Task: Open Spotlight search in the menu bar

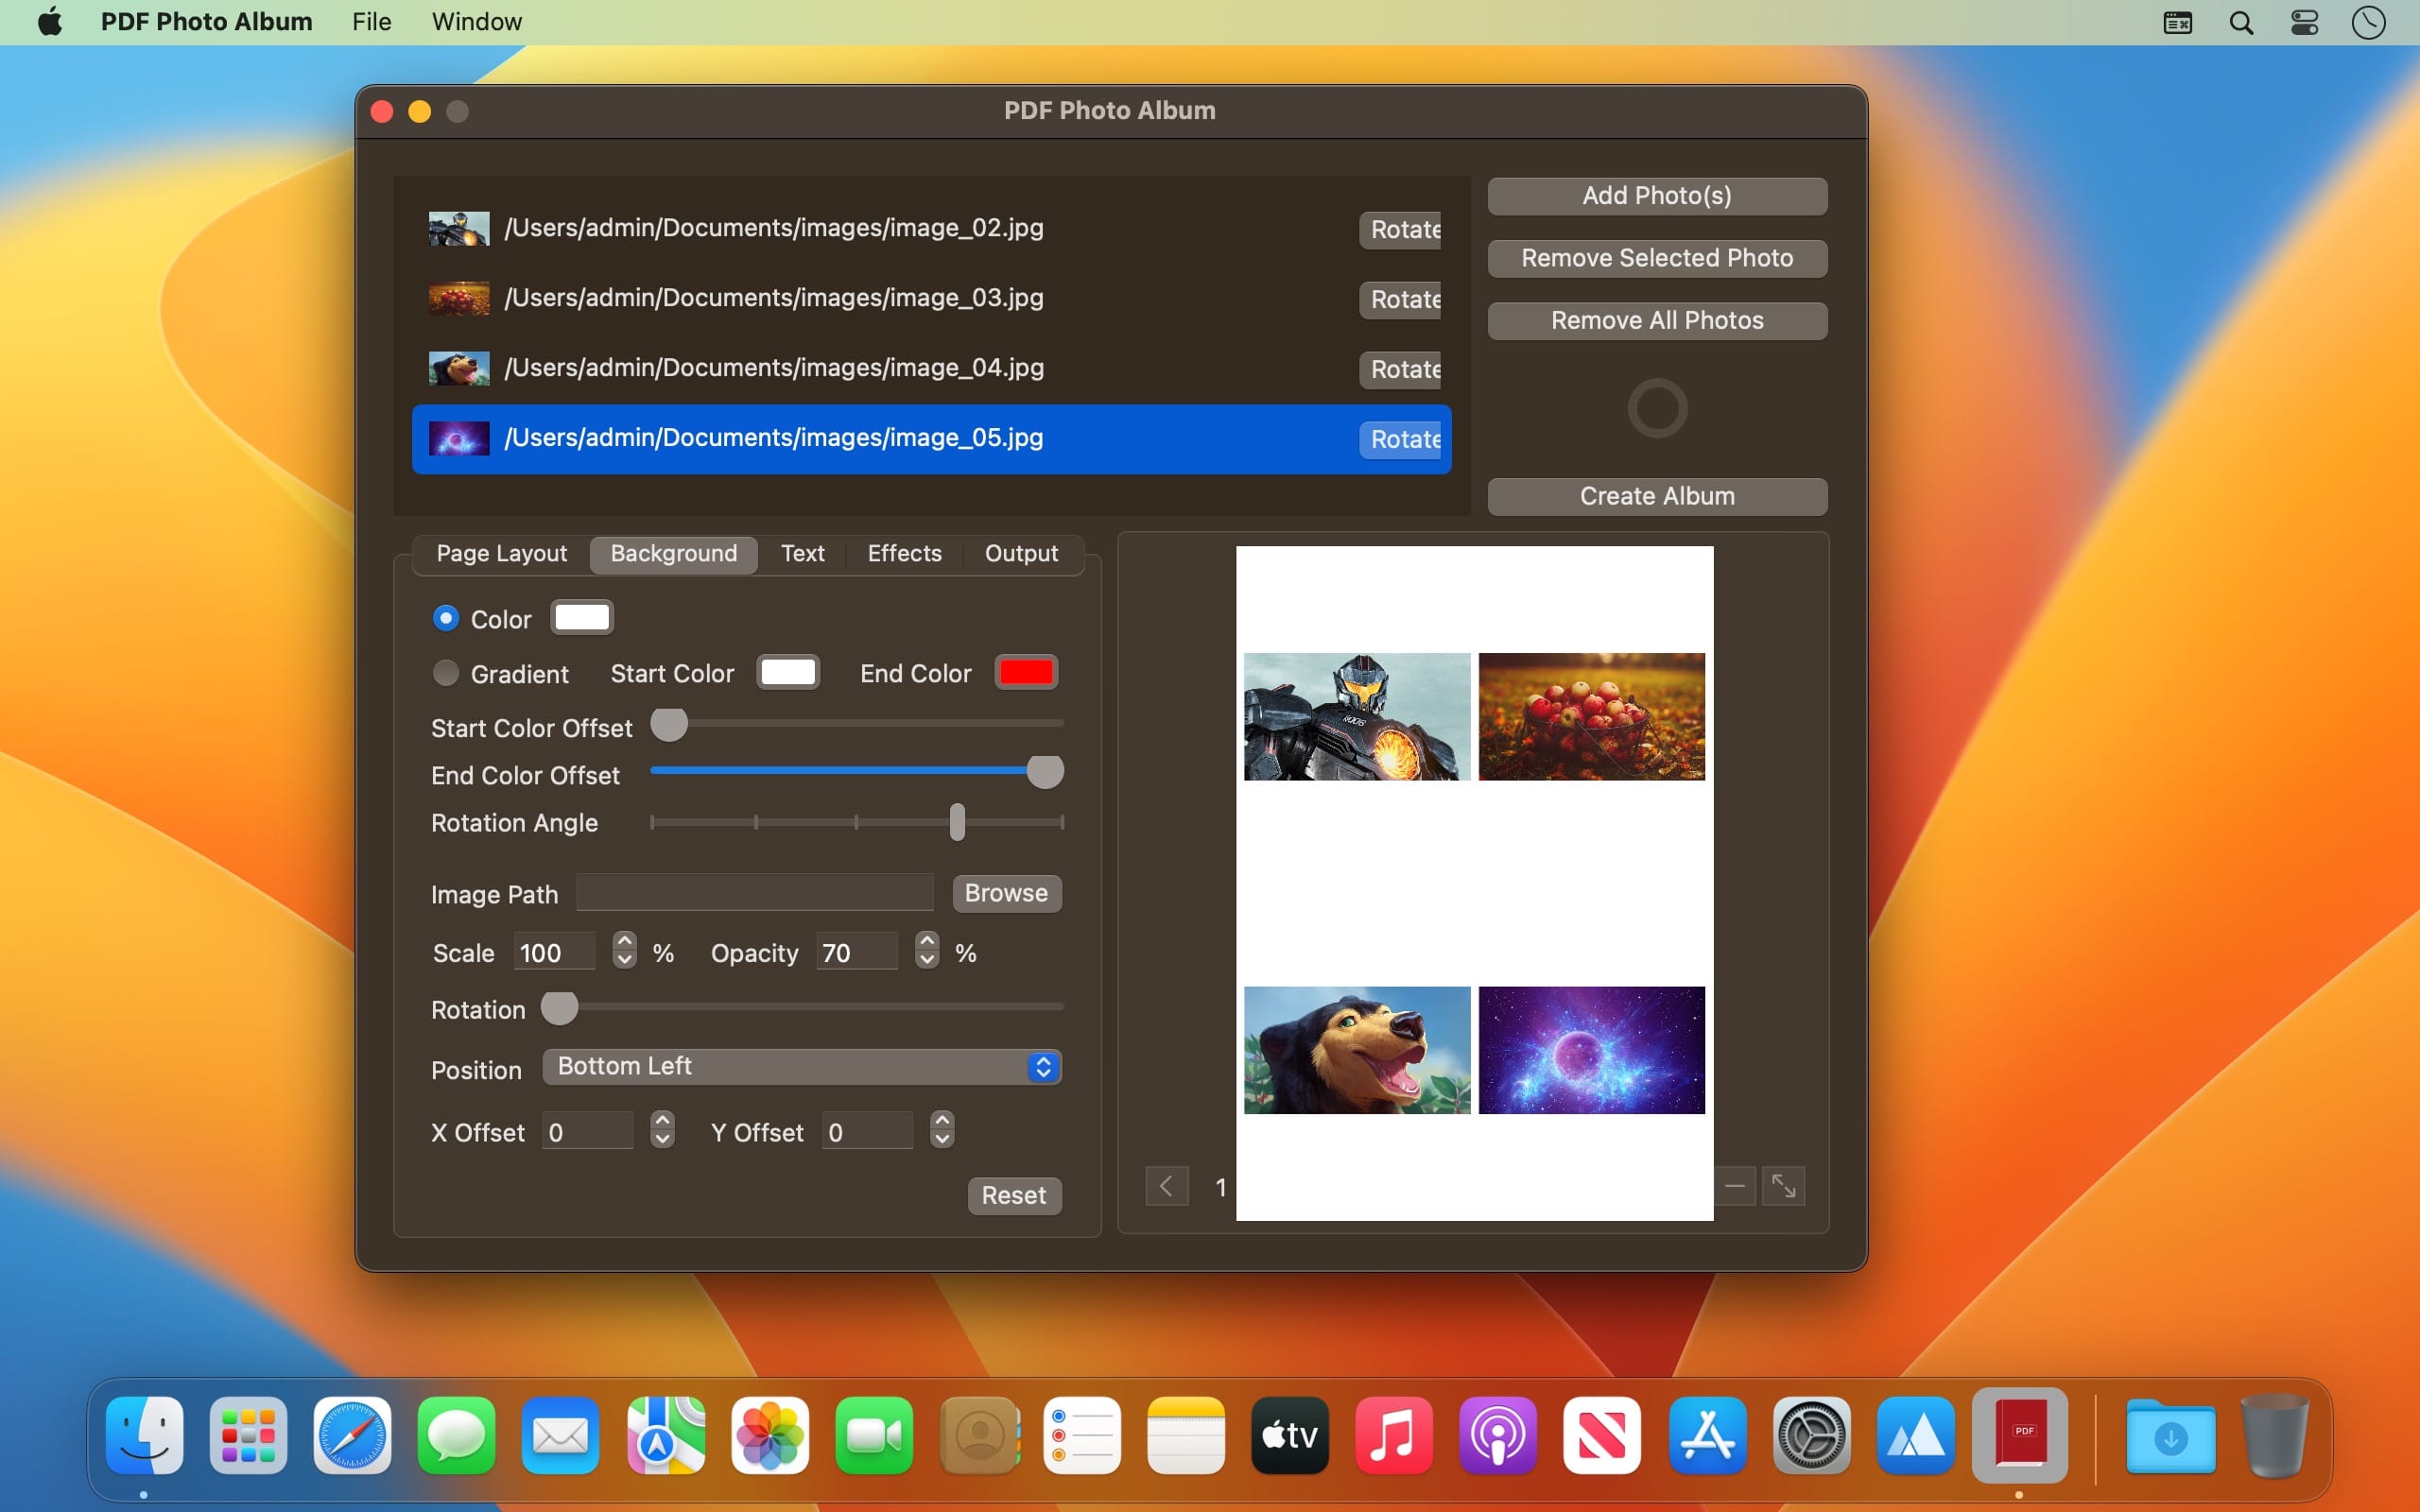Action: click(x=2241, y=22)
